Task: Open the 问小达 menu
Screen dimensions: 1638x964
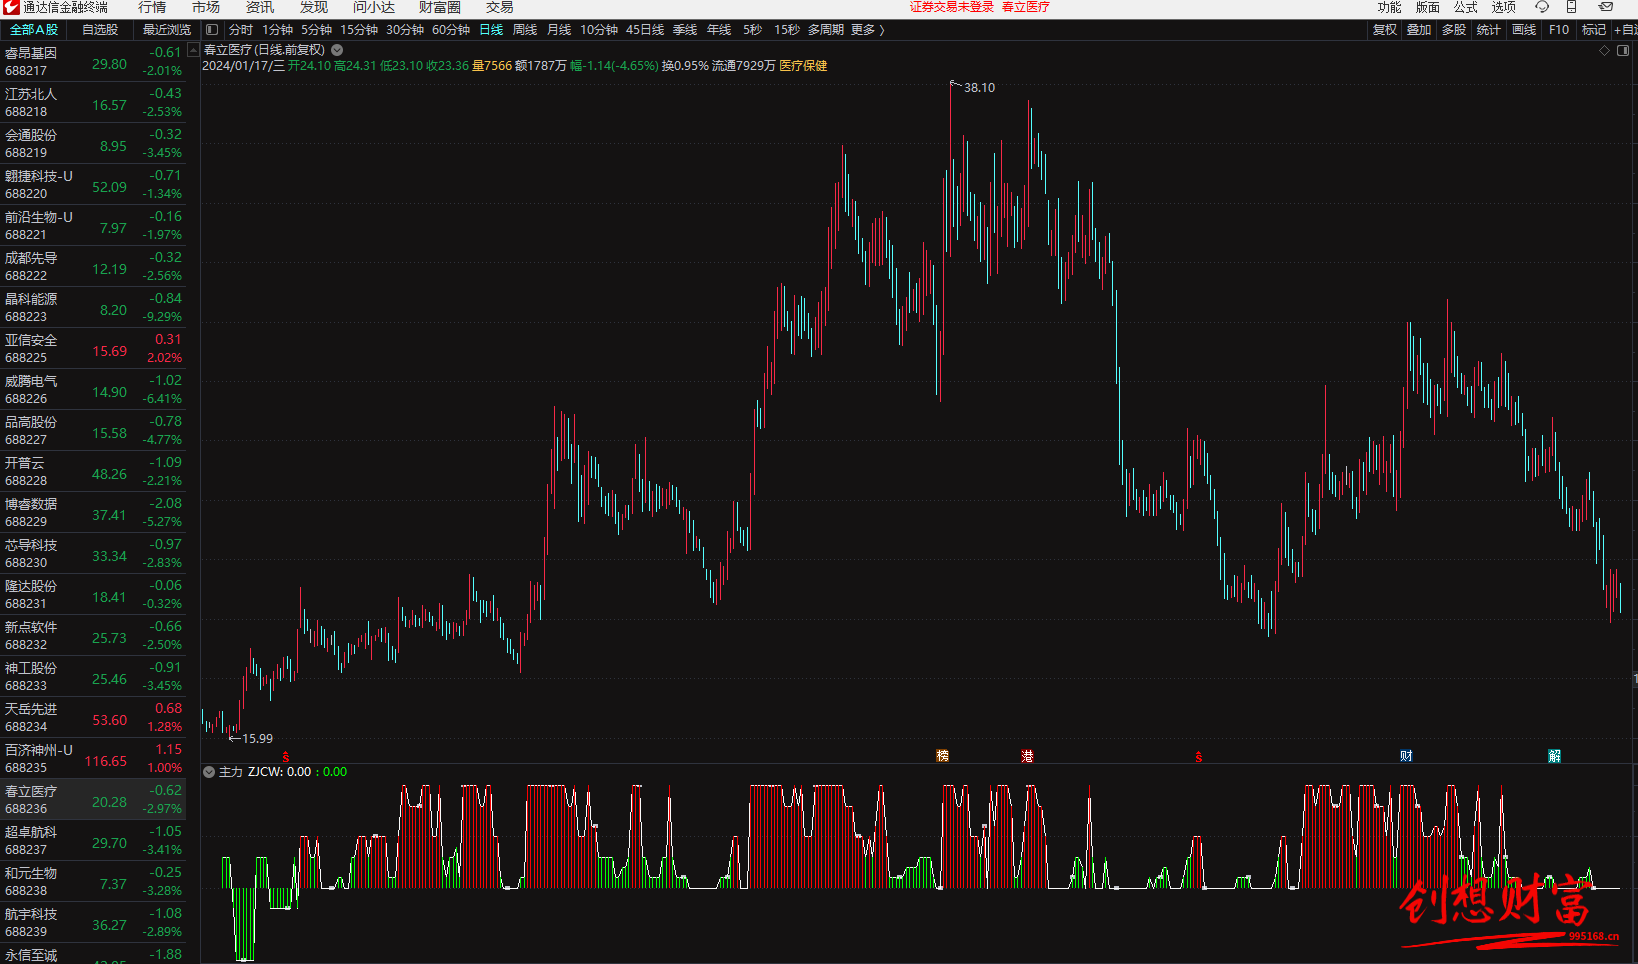Action: click(374, 7)
